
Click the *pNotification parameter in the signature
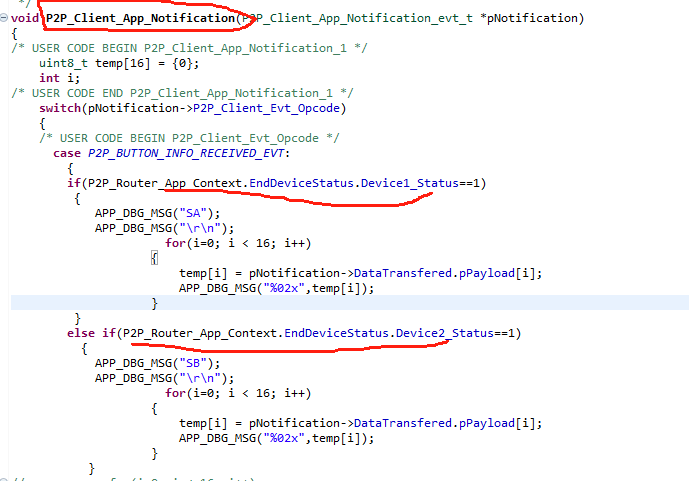528,18
